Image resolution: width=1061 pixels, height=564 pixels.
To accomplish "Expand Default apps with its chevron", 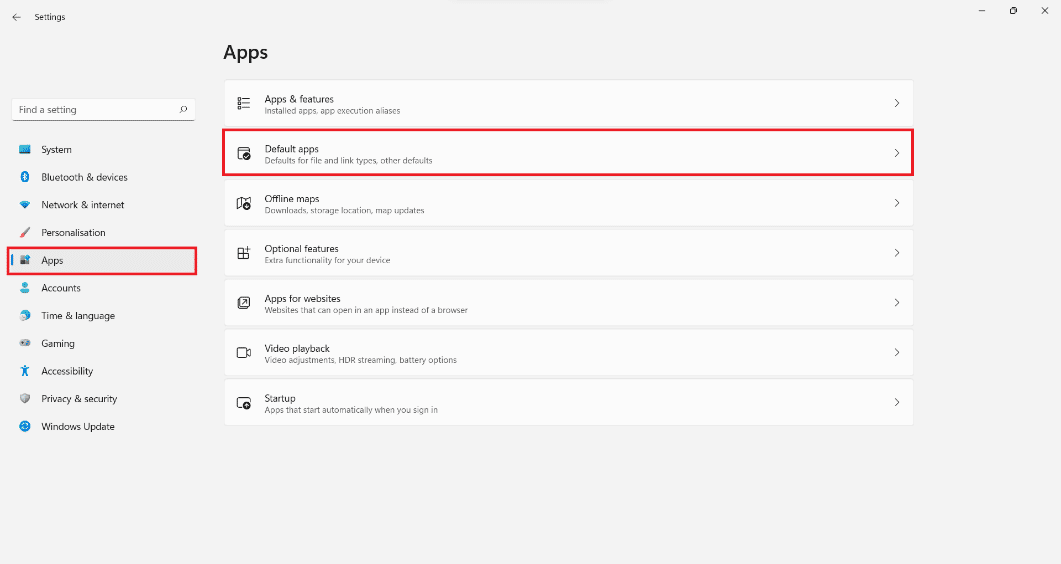I will point(896,154).
